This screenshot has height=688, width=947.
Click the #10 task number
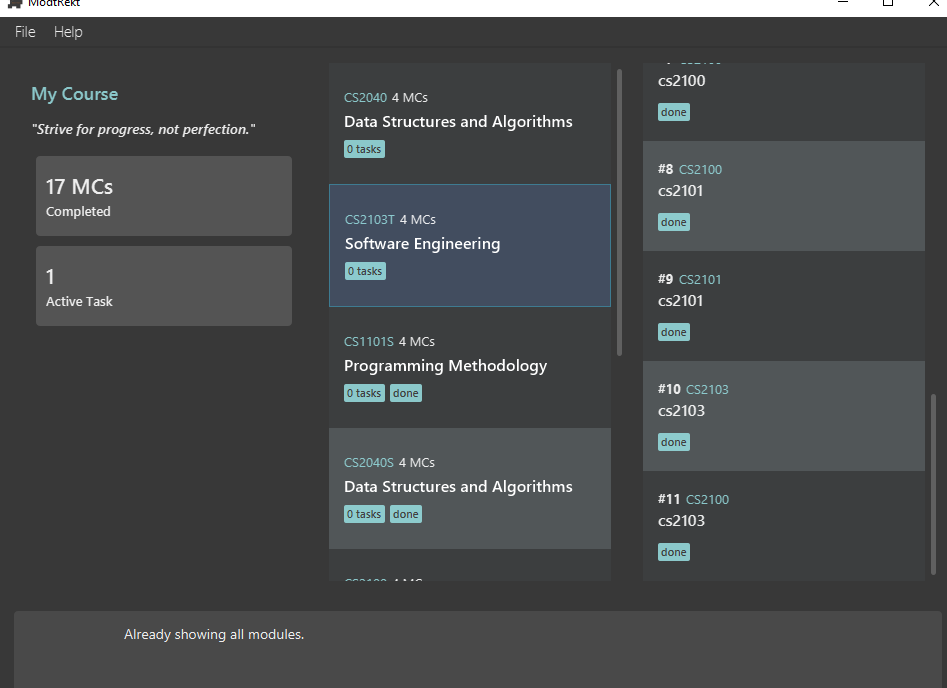669,390
